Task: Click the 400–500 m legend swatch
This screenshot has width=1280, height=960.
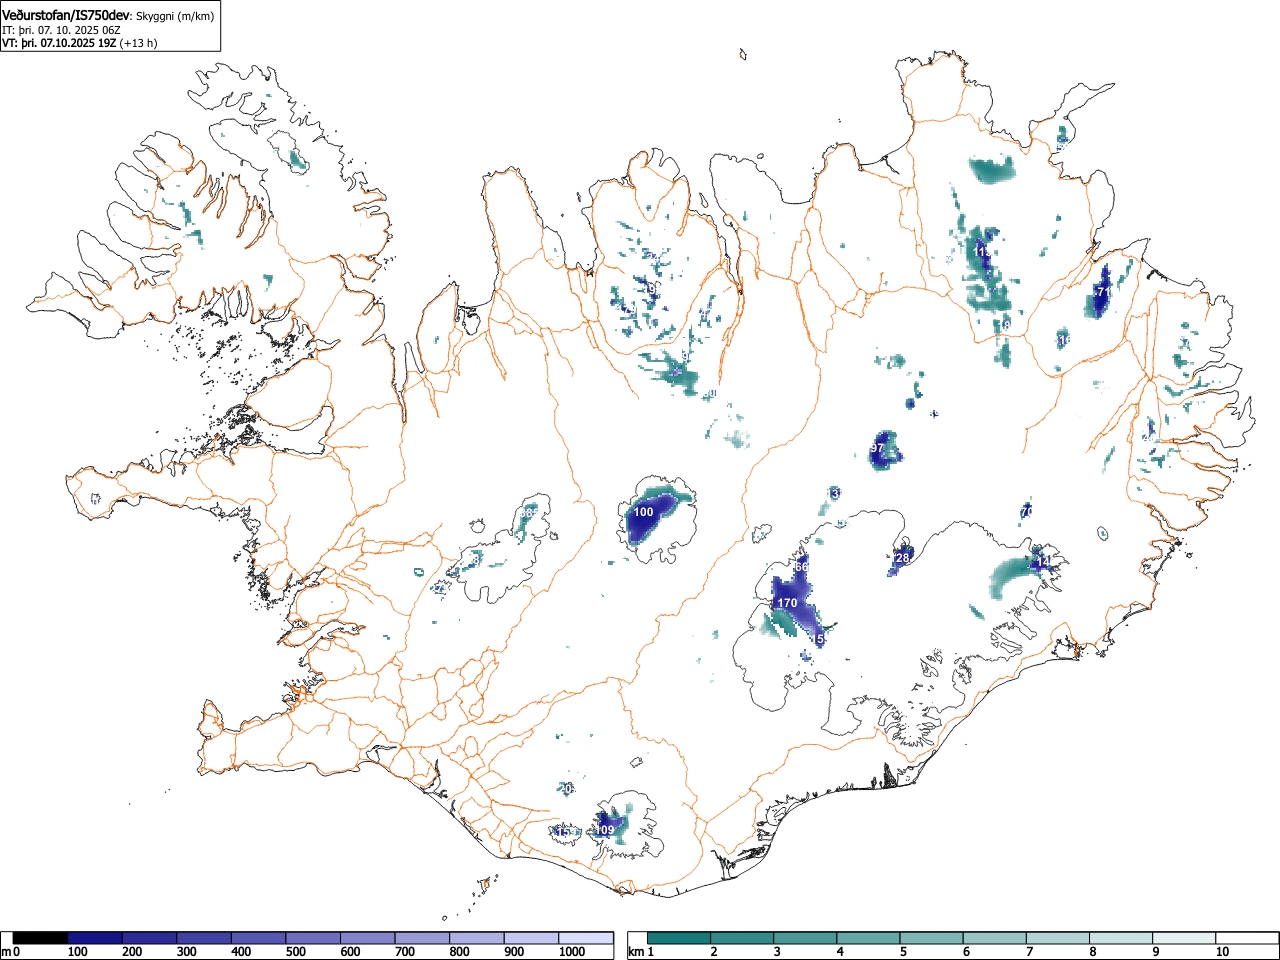Action: click(259, 938)
